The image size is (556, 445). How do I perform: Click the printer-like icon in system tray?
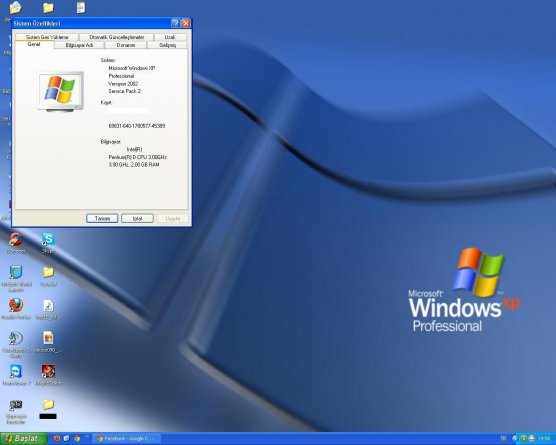point(532,439)
